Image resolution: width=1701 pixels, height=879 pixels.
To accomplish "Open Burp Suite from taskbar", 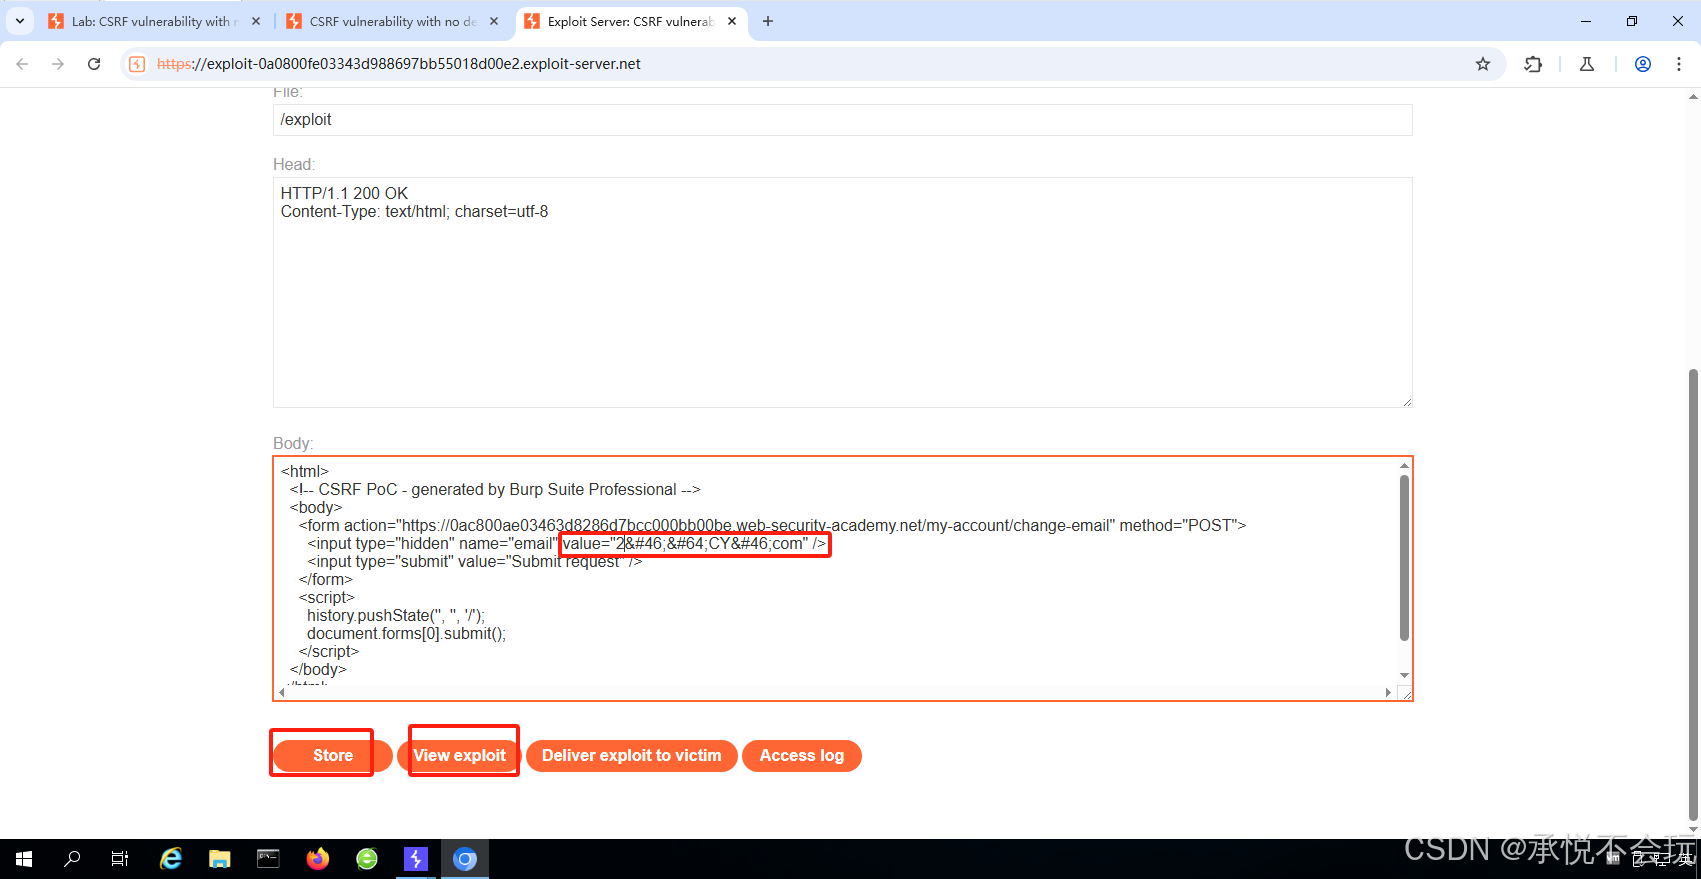I will pyautogui.click(x=416, y=859).
